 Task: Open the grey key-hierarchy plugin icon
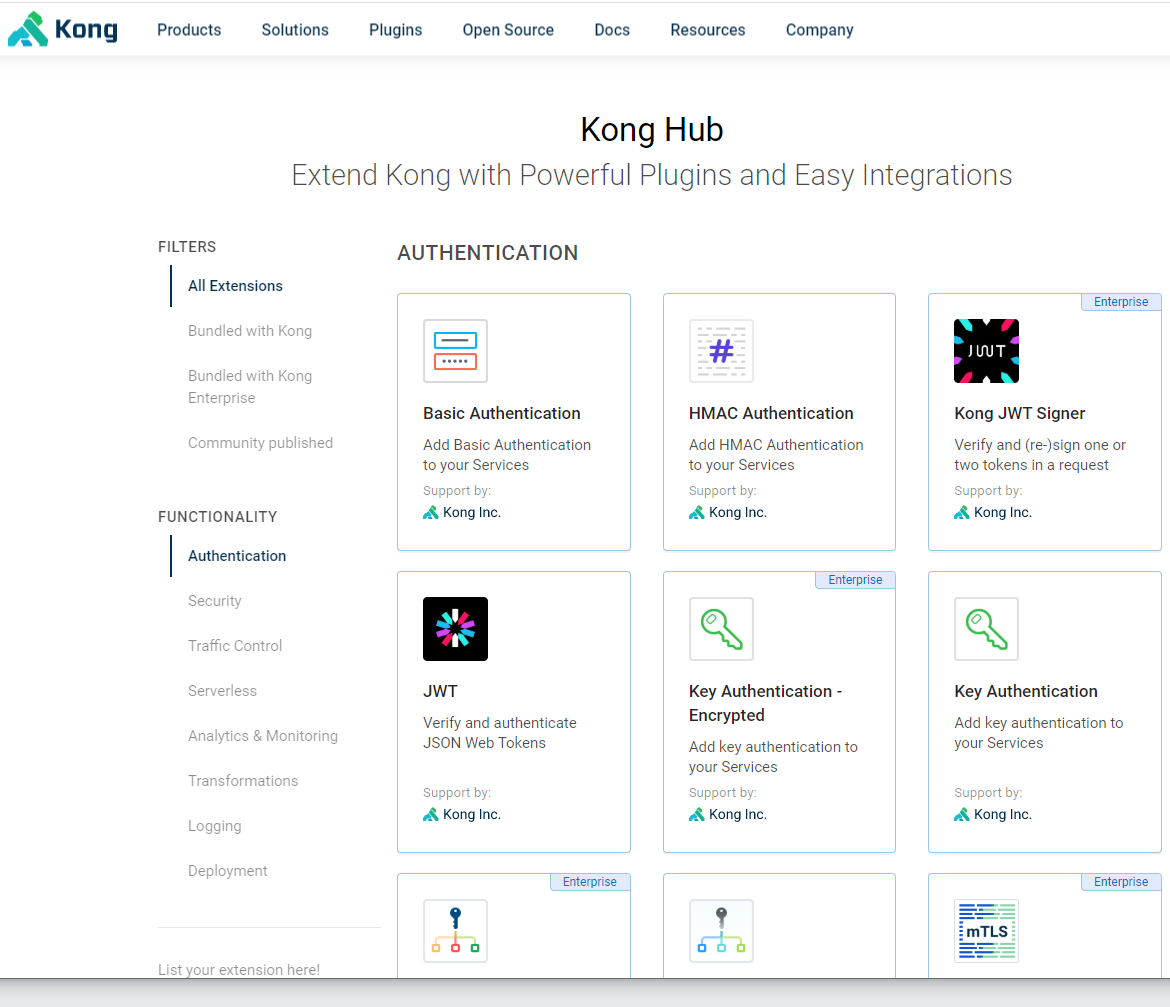pyautogui.click(x=721, y=931)
